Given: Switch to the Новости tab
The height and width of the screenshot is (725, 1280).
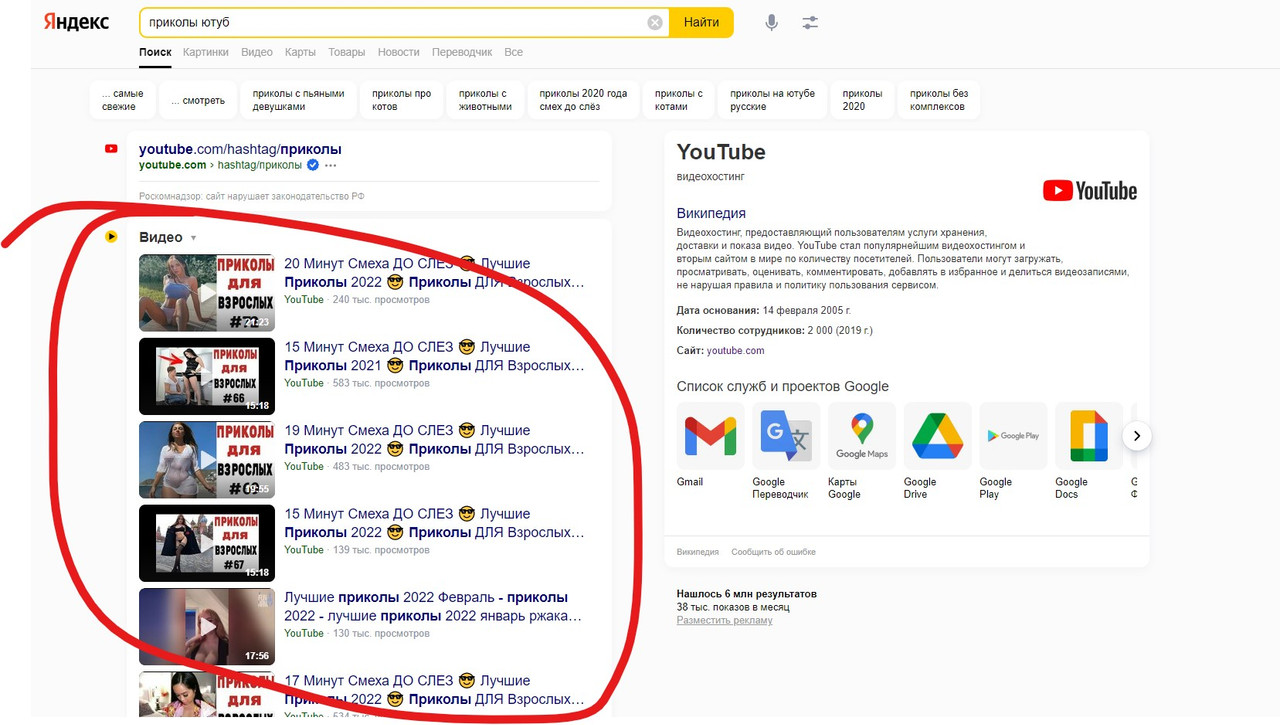Looking at the screenshot, I should (x=399, y=52).
